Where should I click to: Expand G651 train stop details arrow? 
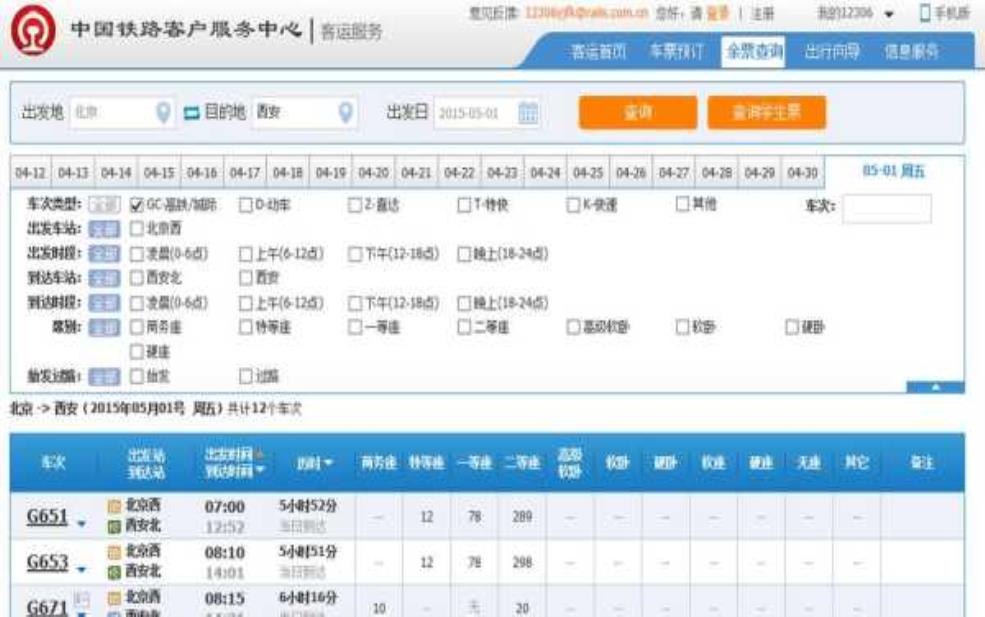pyautogui.click(x=82, y=523)
